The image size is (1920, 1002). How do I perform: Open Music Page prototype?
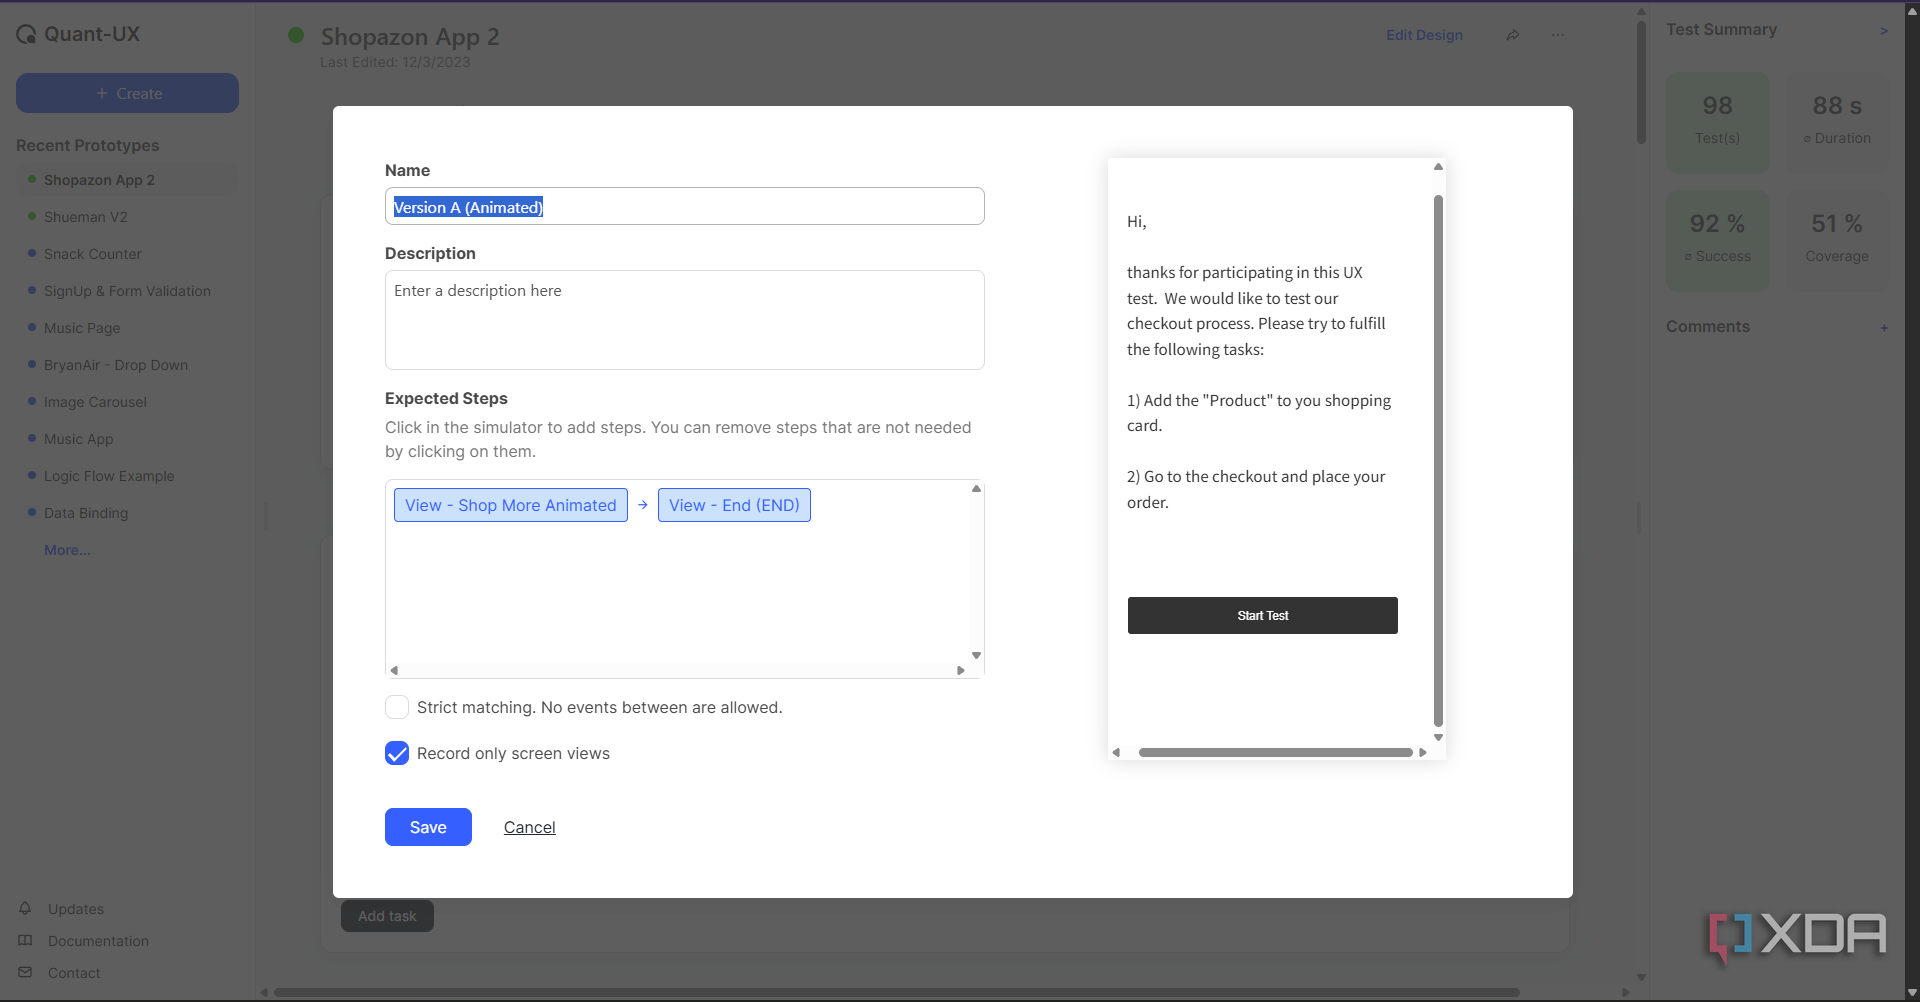[82, 328]
